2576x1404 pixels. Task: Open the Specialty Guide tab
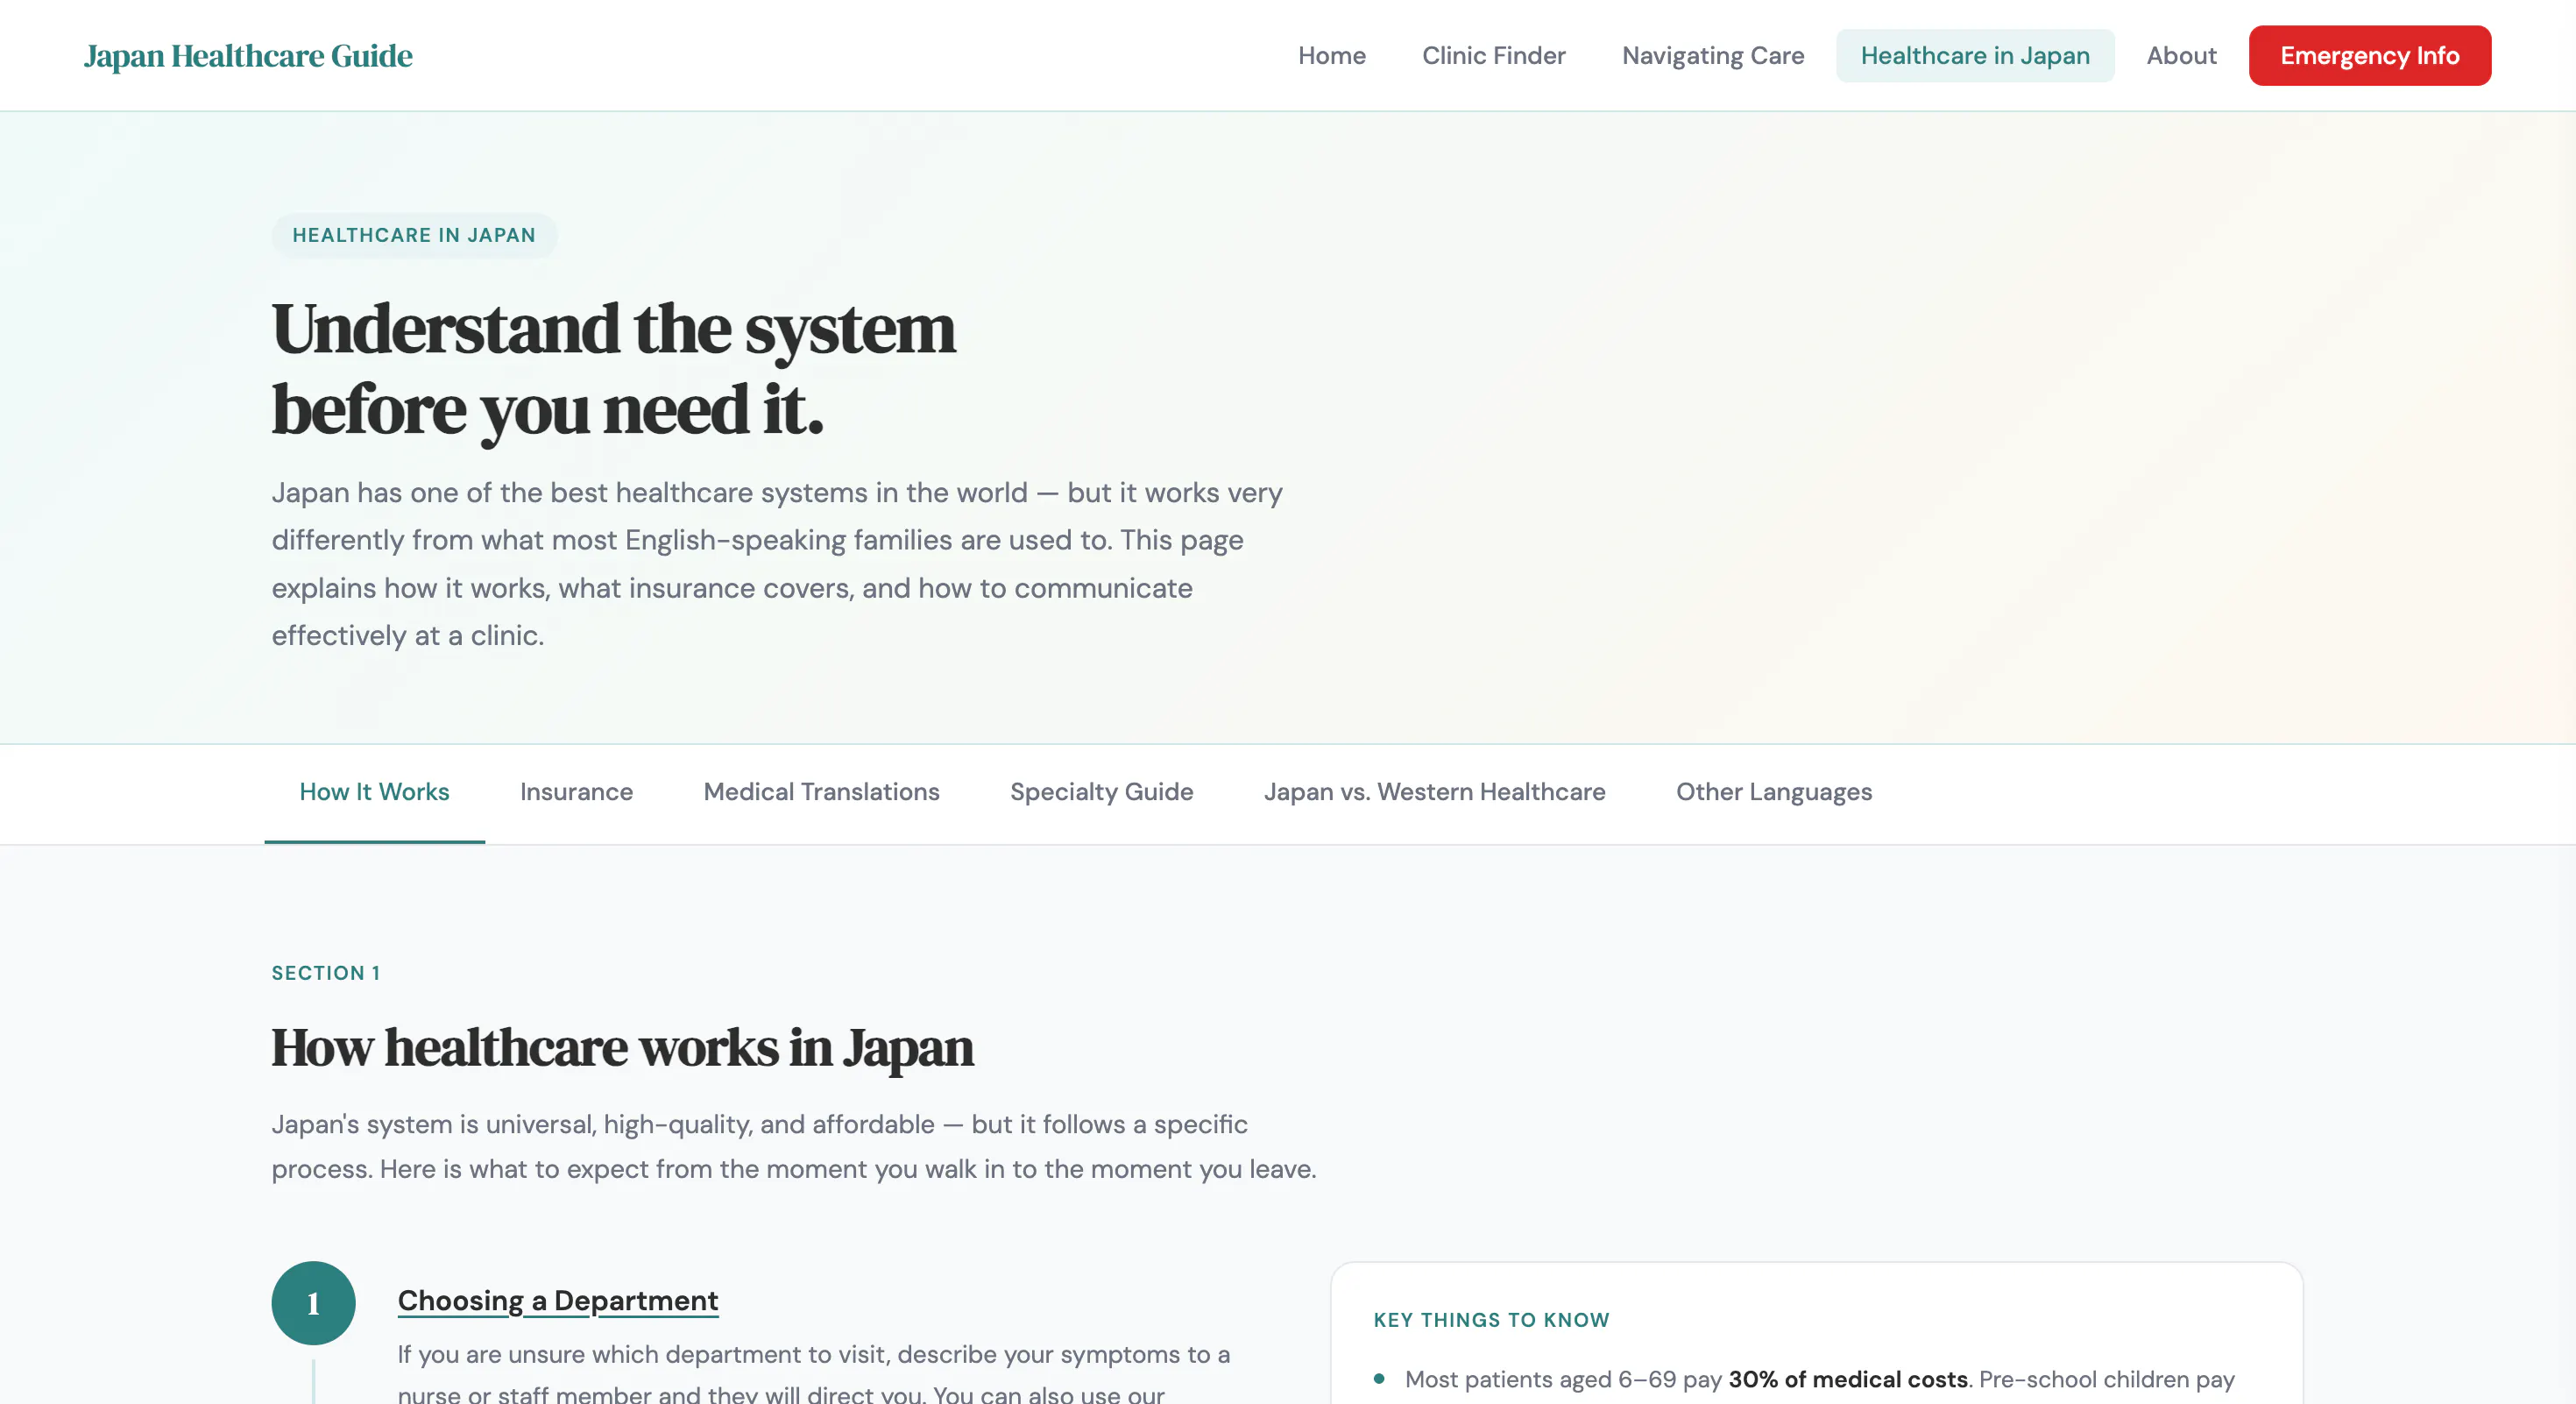coord(1101,792)
